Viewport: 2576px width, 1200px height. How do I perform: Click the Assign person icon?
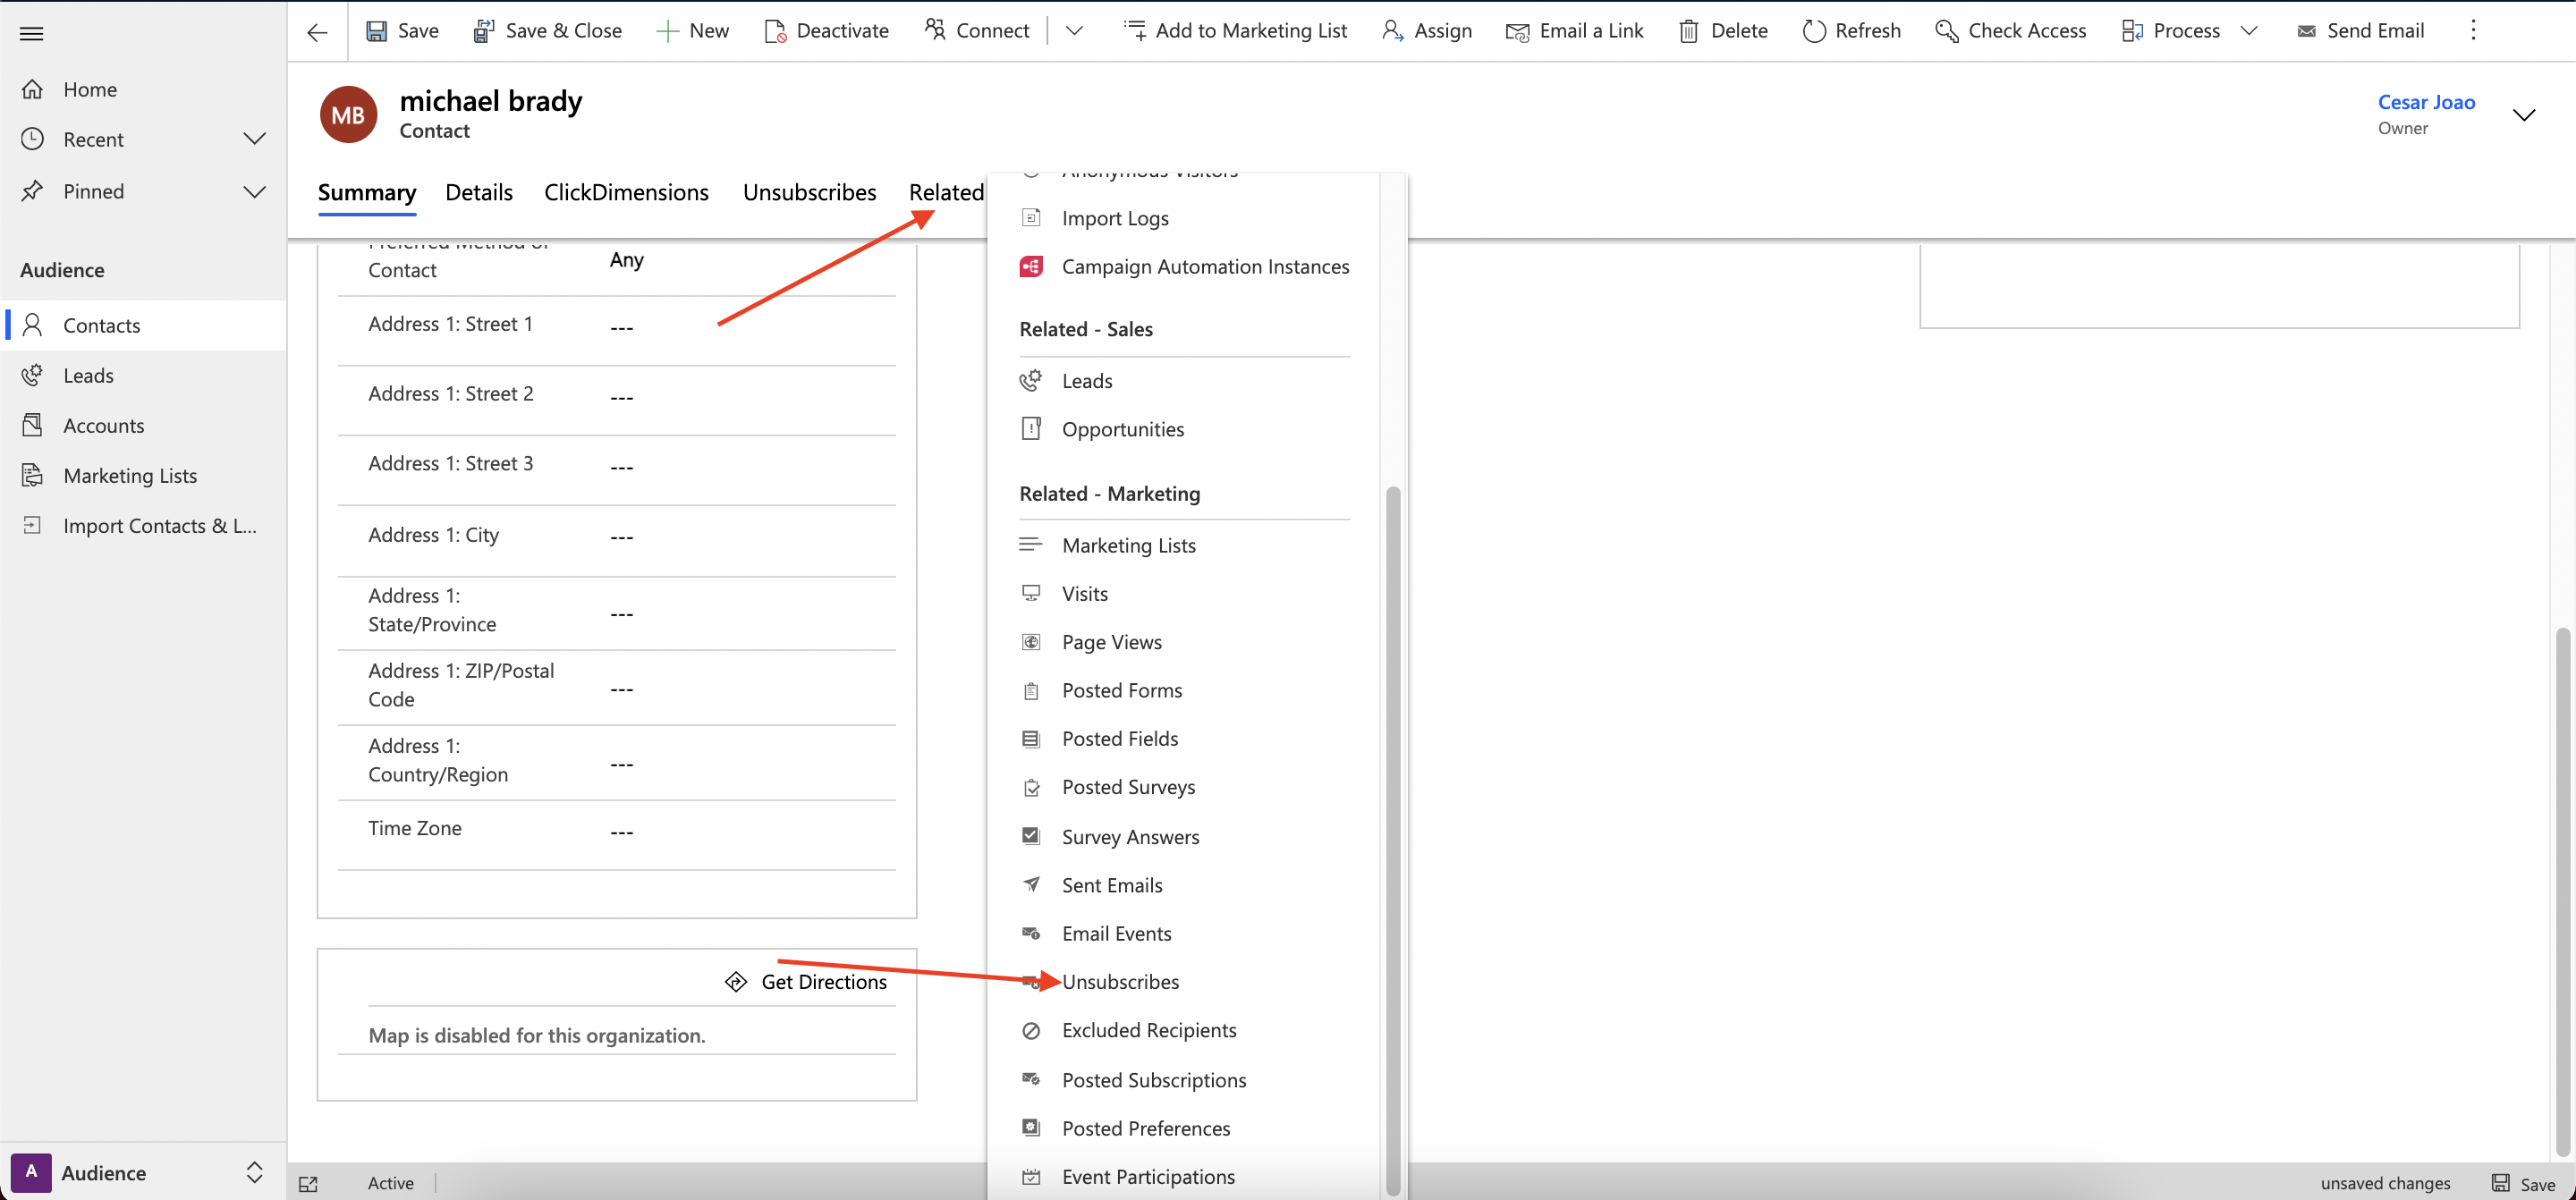point(1392,31)
